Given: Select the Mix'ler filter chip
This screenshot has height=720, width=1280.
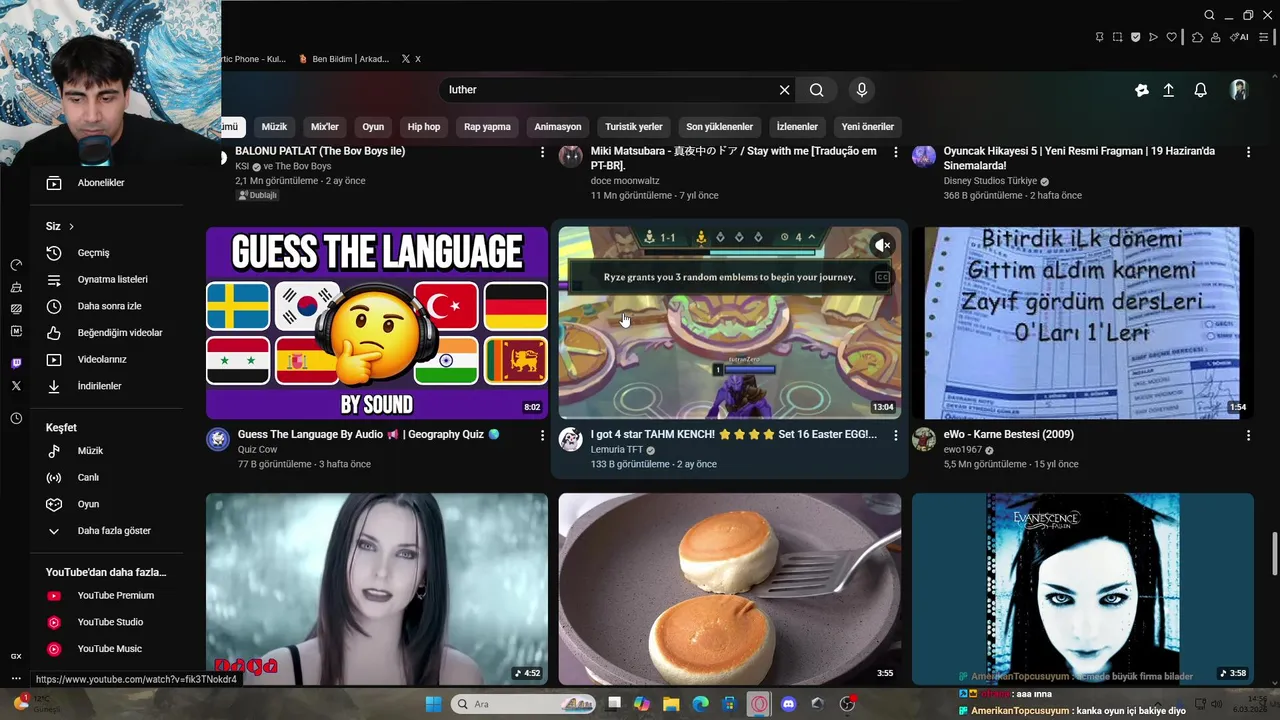Looking at the screenshot, I should point(325,127).
